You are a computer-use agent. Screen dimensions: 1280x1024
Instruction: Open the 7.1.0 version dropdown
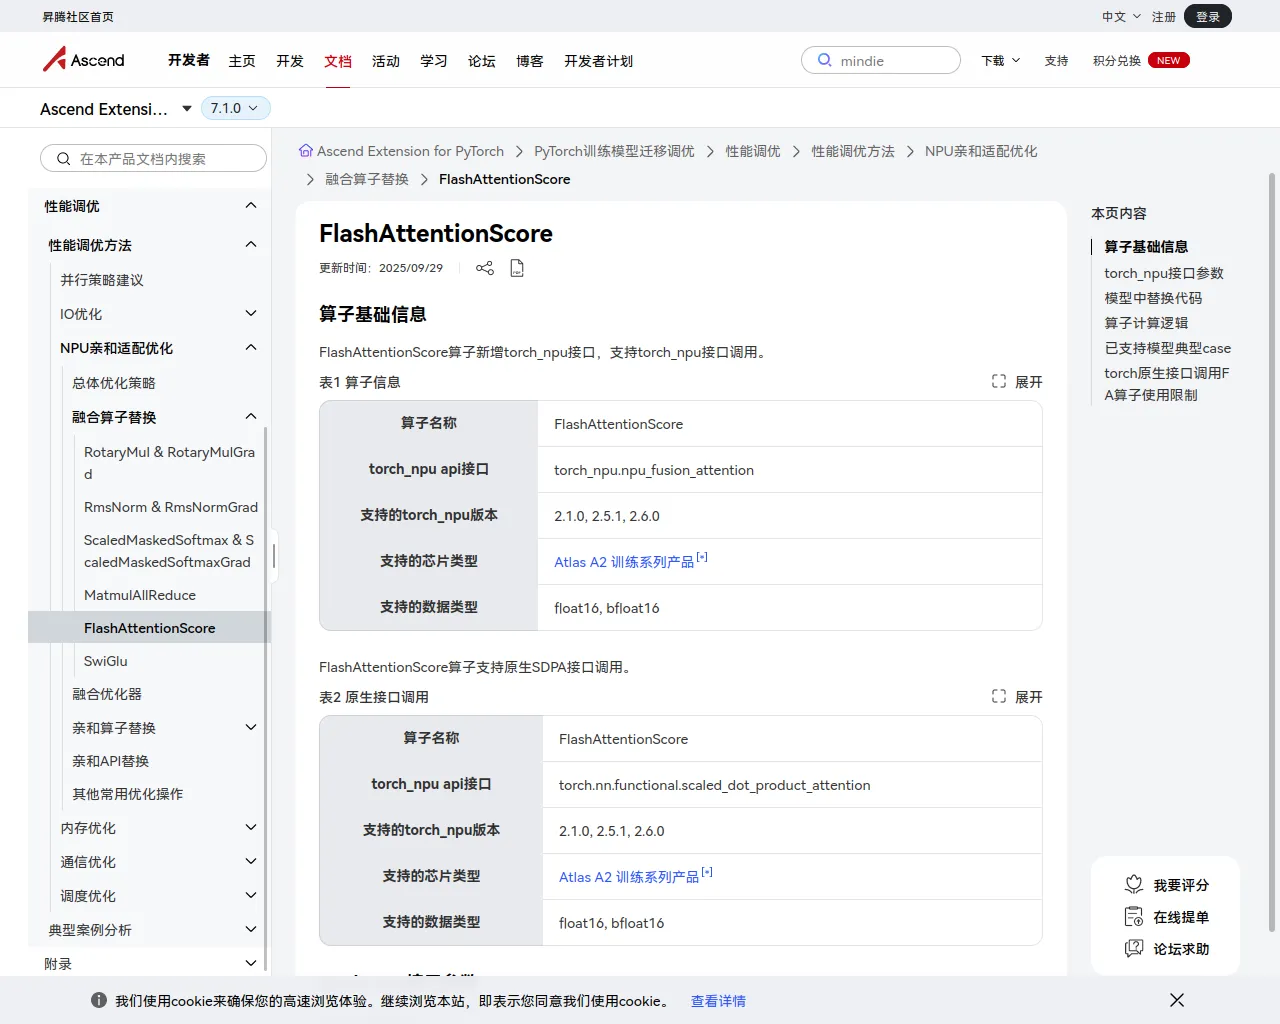[x=235, y=108]
